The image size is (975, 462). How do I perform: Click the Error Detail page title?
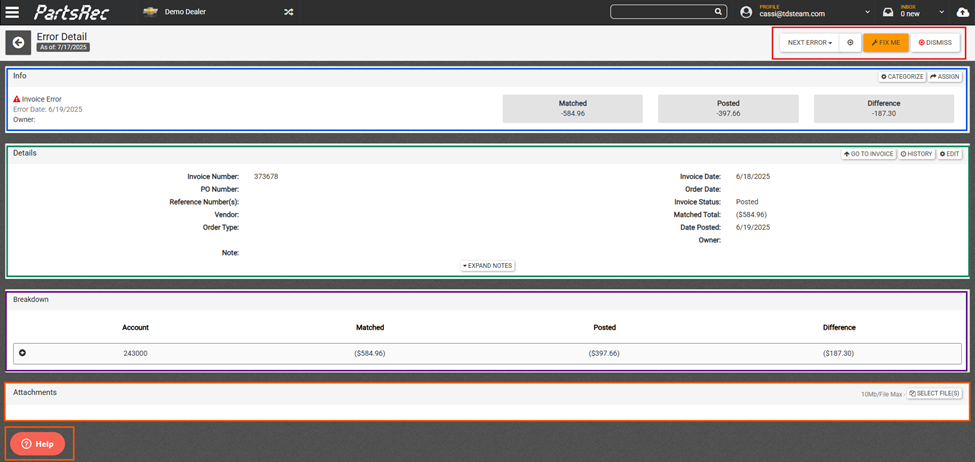(x=62, y=36)
